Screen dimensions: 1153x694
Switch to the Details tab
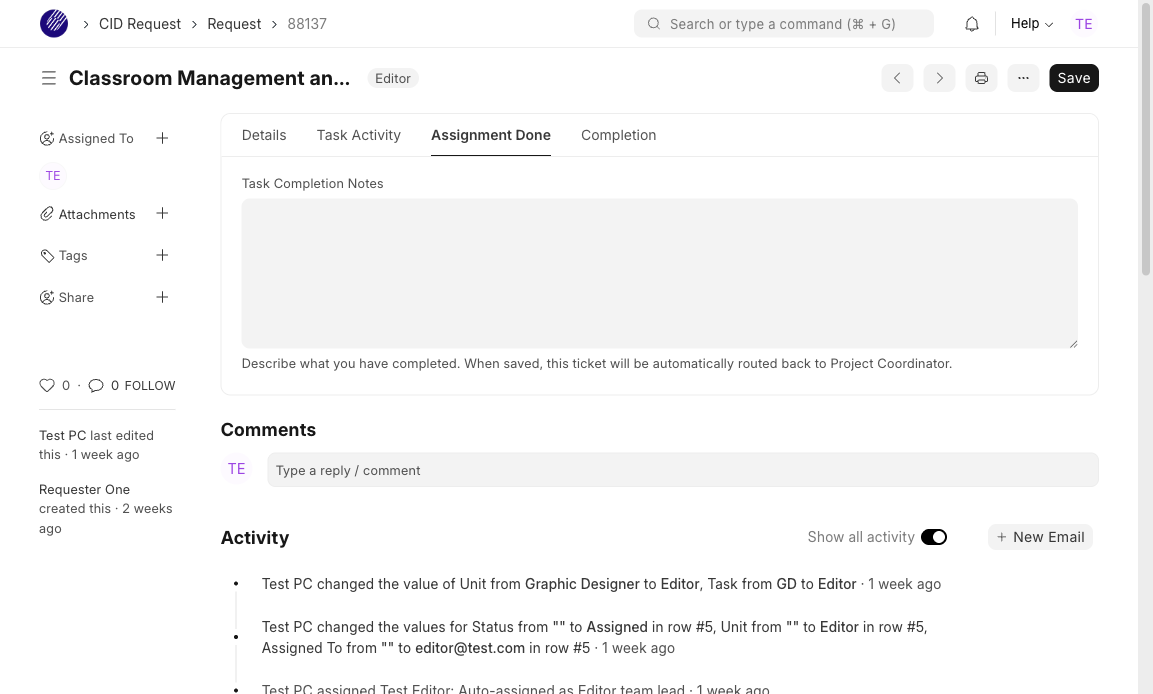click(x=263, y=135)
